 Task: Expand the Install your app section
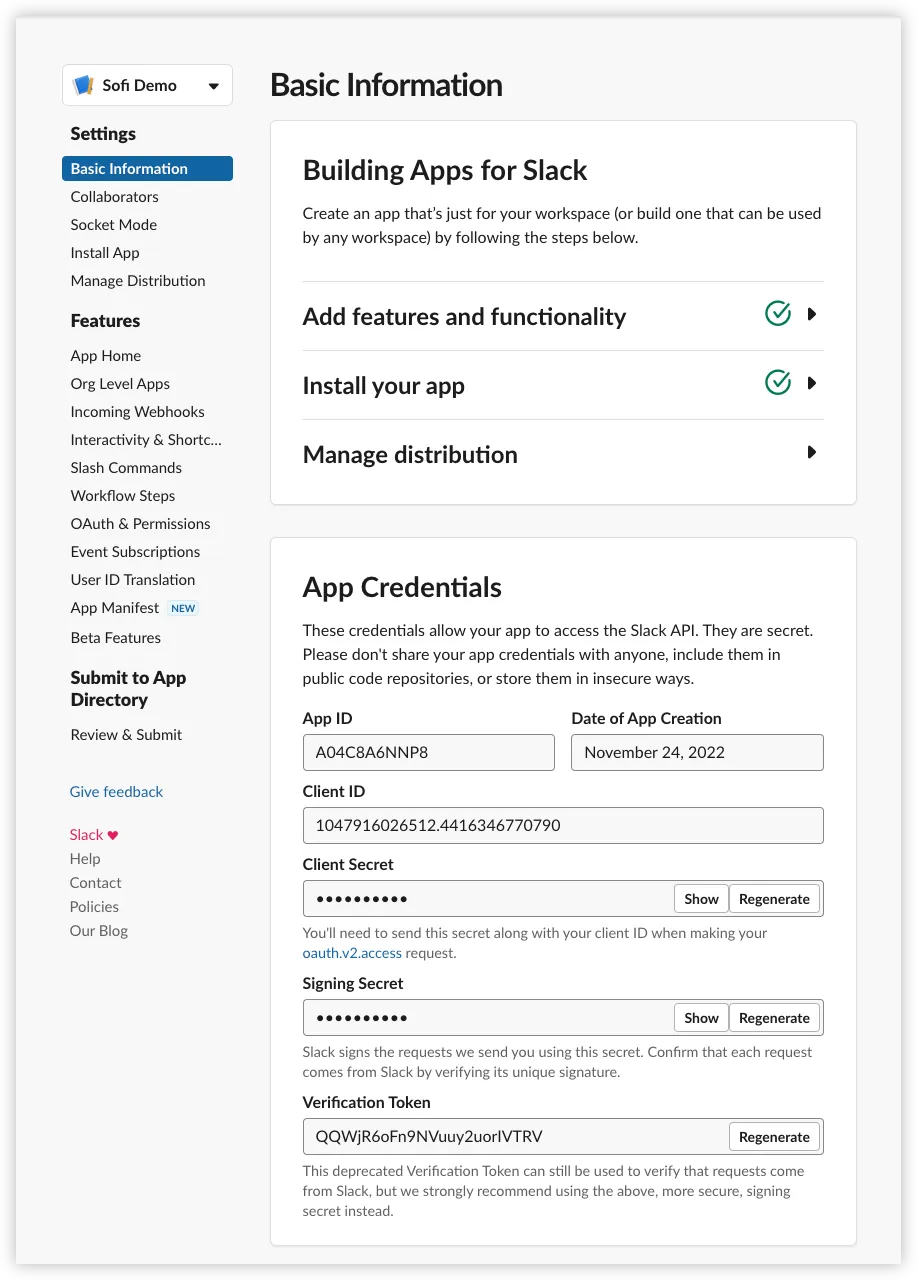812,383
